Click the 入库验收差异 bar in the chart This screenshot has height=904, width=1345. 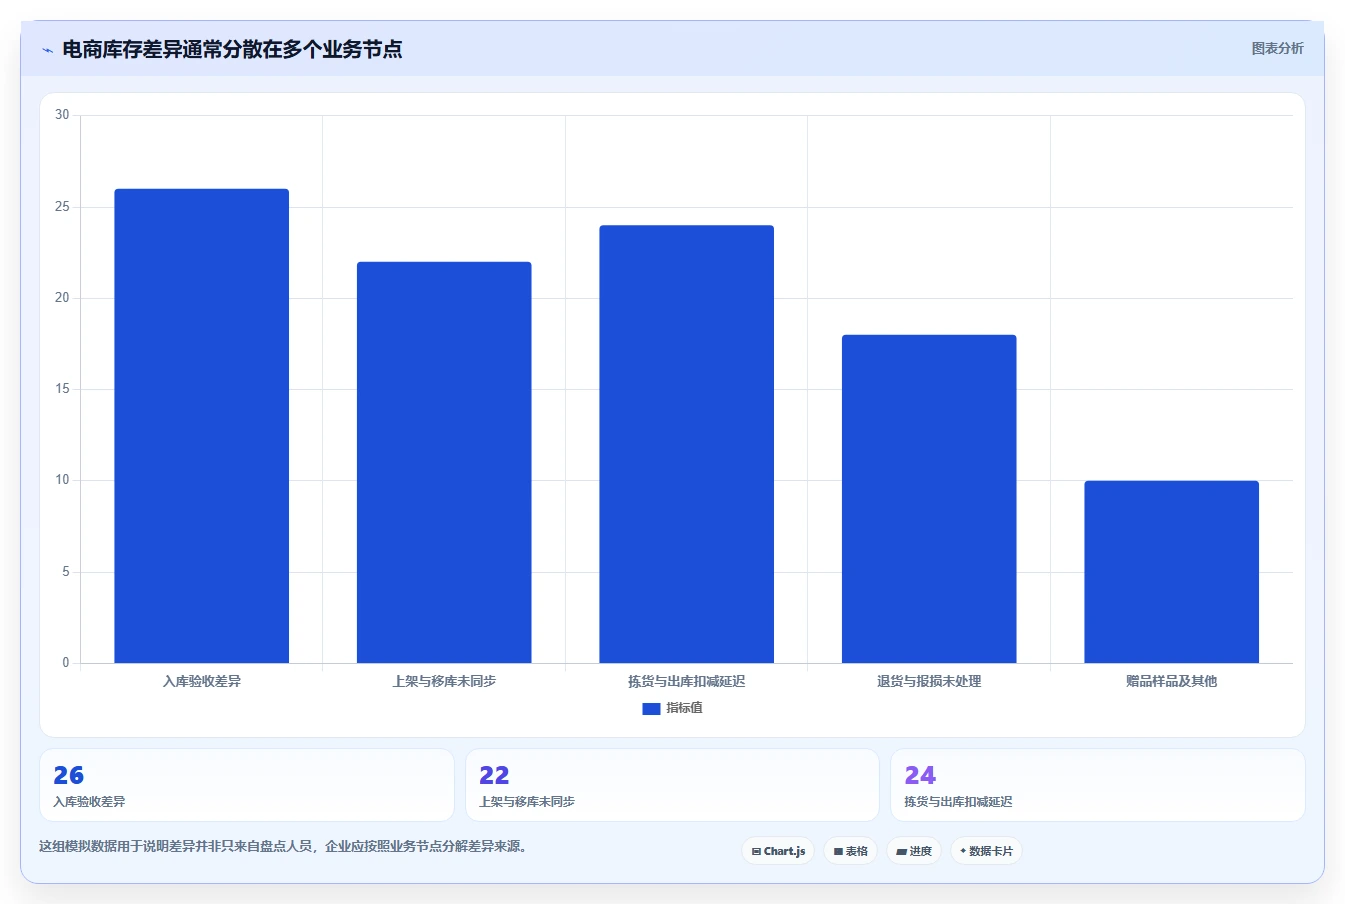coord(202,426)
